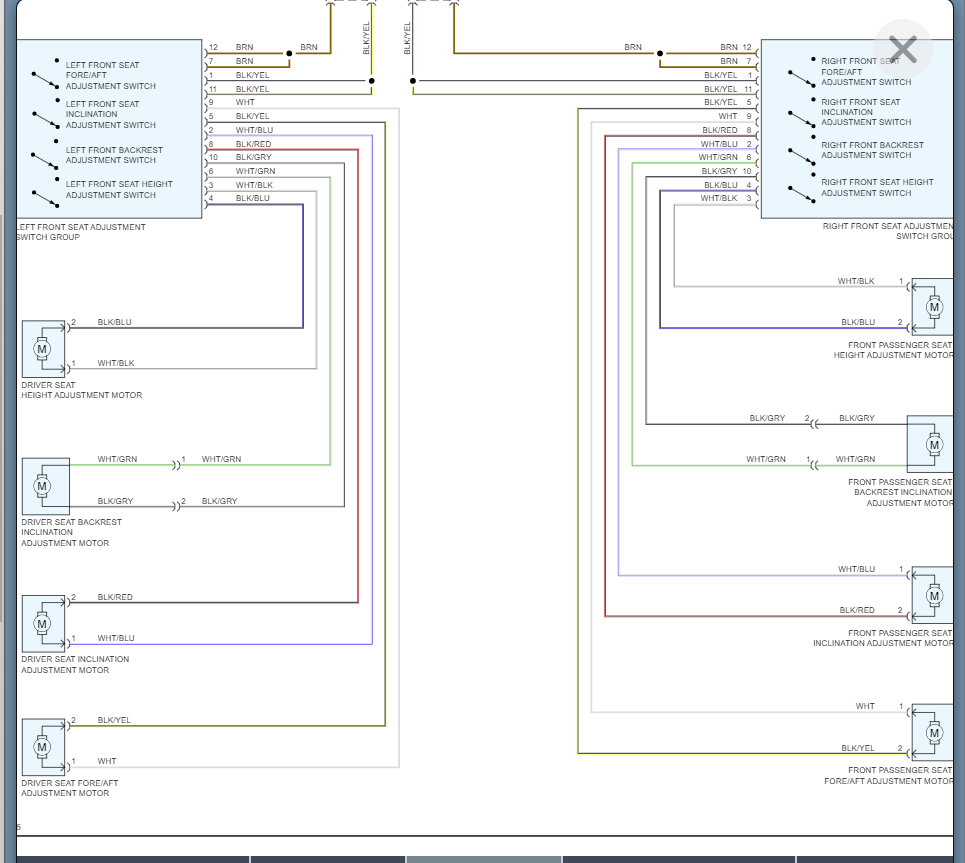Click the front passenger seat height motor symbol
Image resolution: width=965 pixels, height=863 pixels.
[933, 306]
